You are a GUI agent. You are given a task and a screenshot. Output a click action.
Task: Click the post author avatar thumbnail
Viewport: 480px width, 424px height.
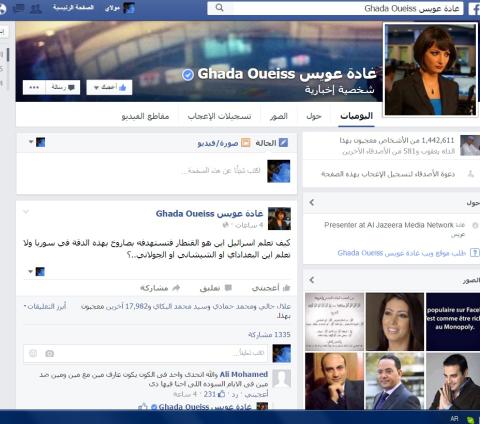click(x=279, y=219)
